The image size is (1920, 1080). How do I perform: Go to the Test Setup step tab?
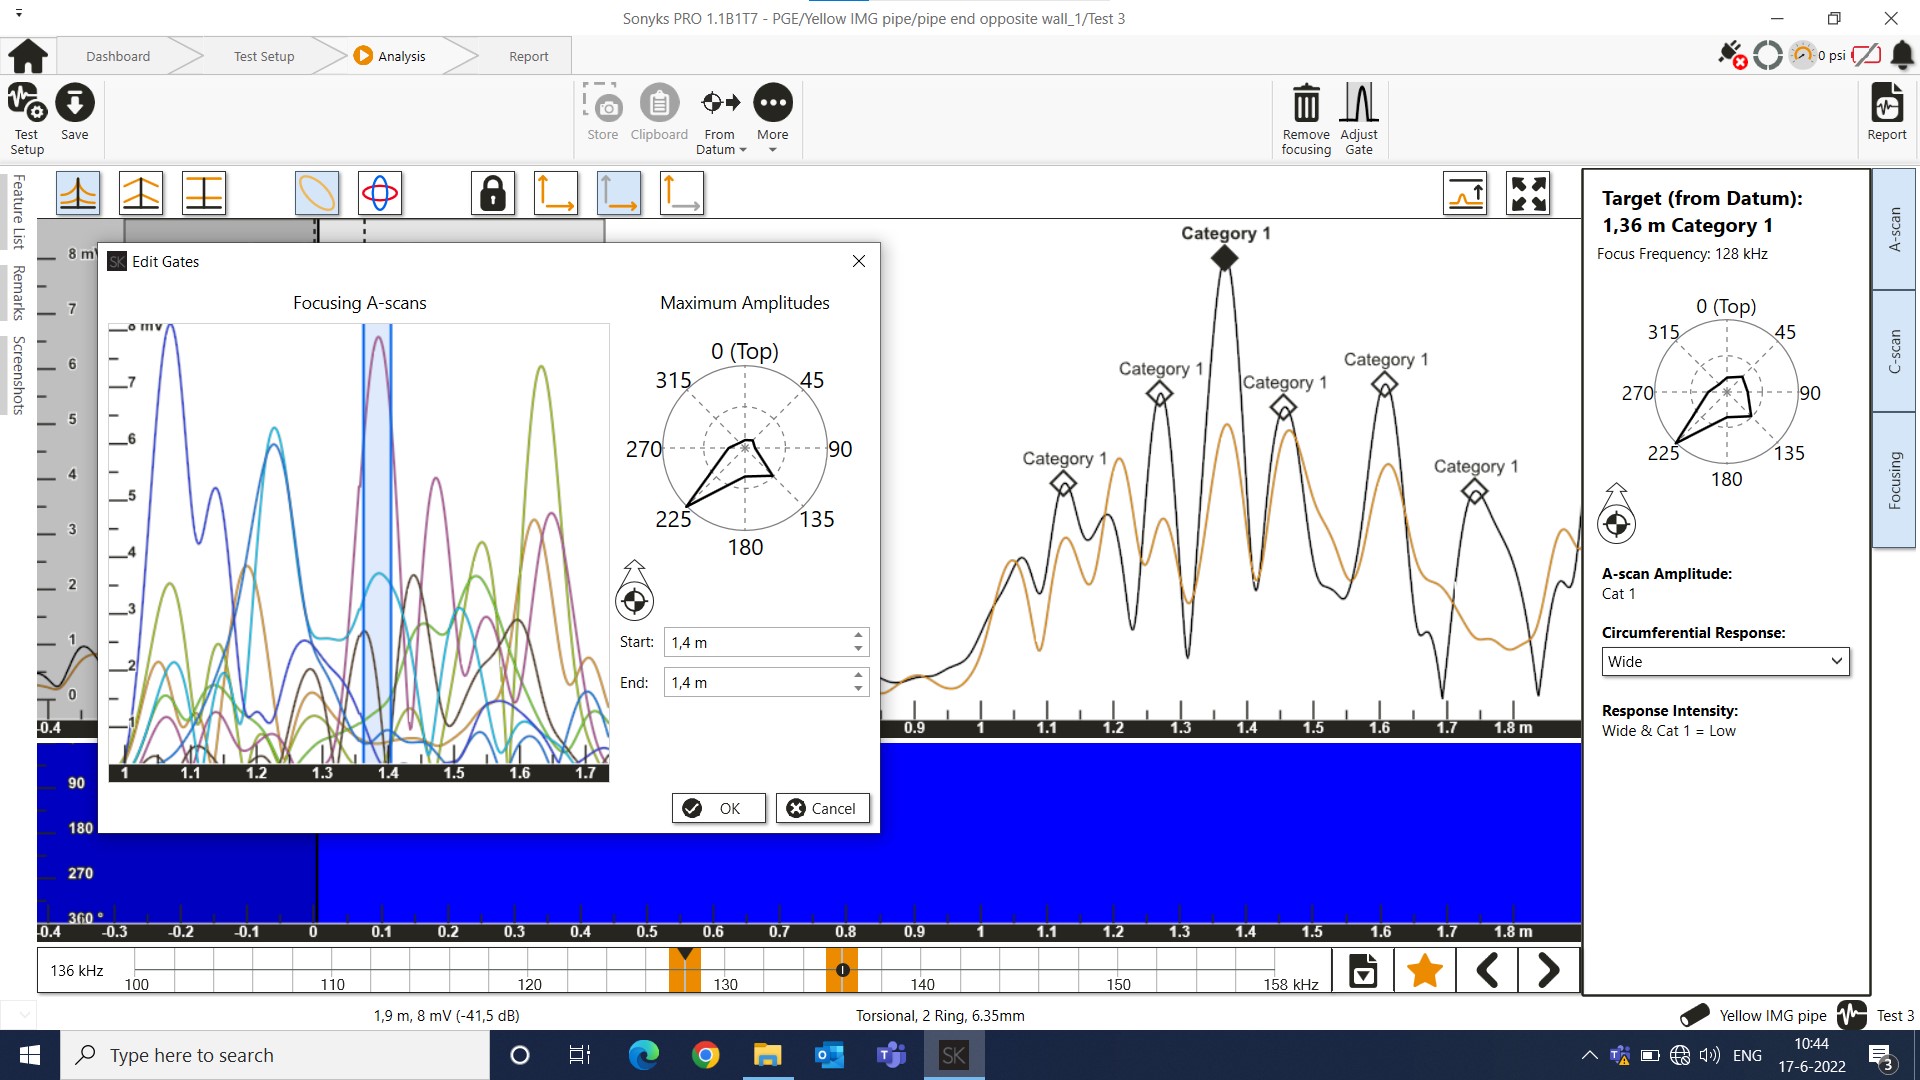click(x=264, y=56)
